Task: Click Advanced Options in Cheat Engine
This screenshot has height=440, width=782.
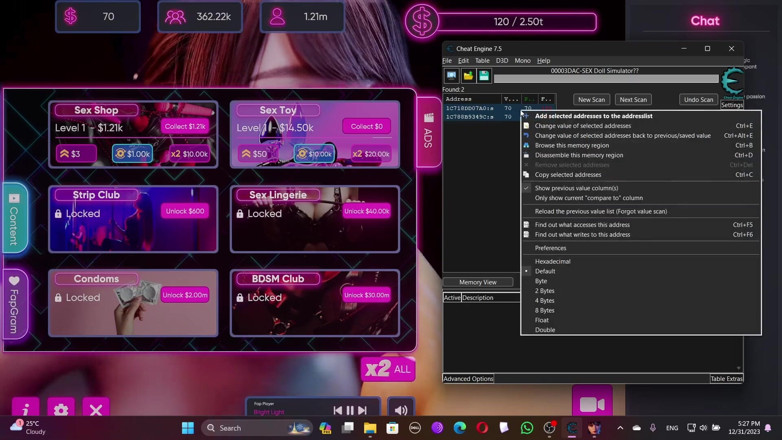Action: coord(468,379)
